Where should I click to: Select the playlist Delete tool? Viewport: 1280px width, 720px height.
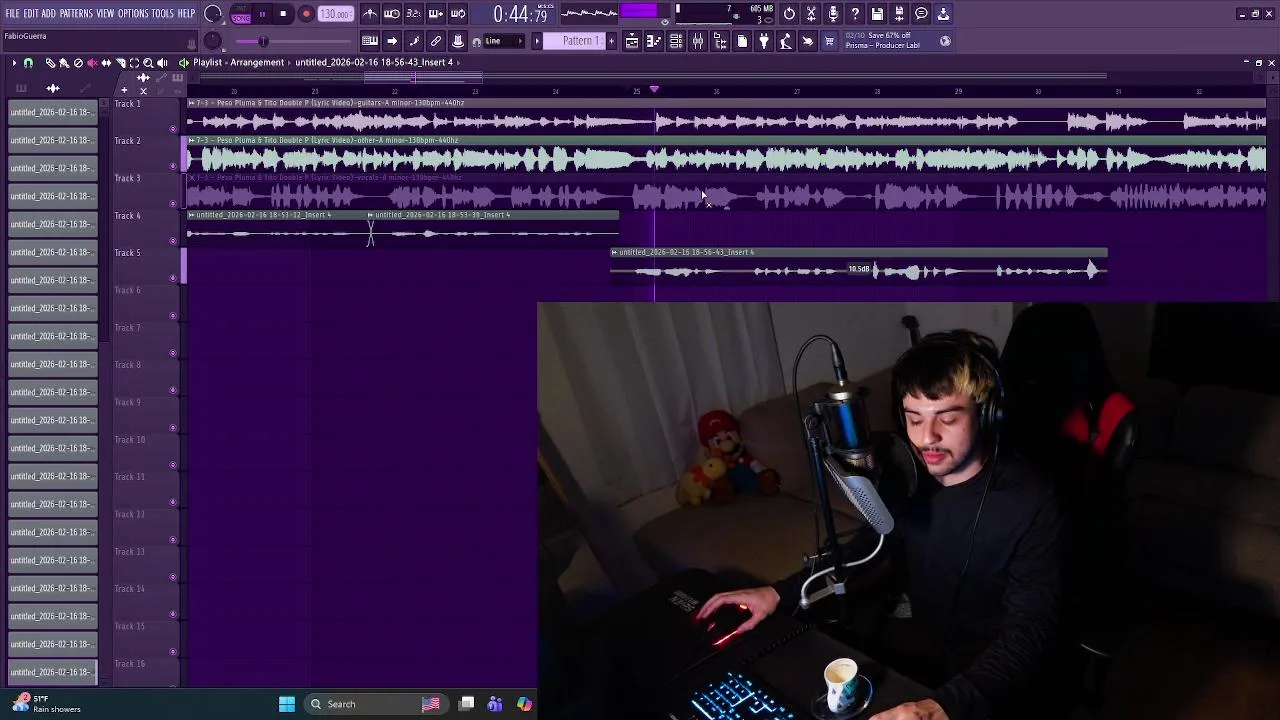click(x=78, y=63)
